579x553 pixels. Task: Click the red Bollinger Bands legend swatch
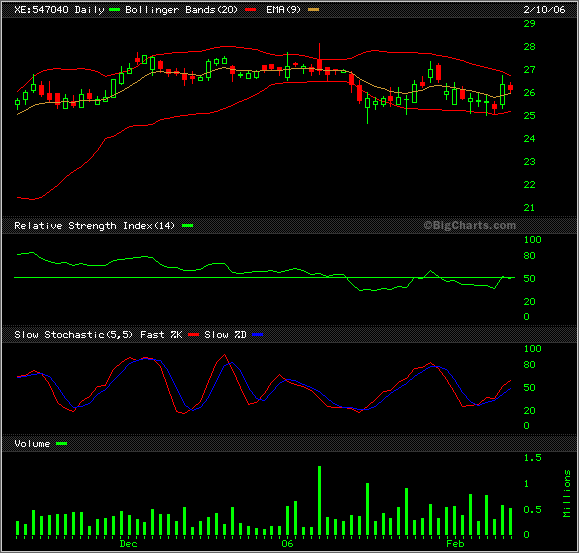click(x=251, y=10)
